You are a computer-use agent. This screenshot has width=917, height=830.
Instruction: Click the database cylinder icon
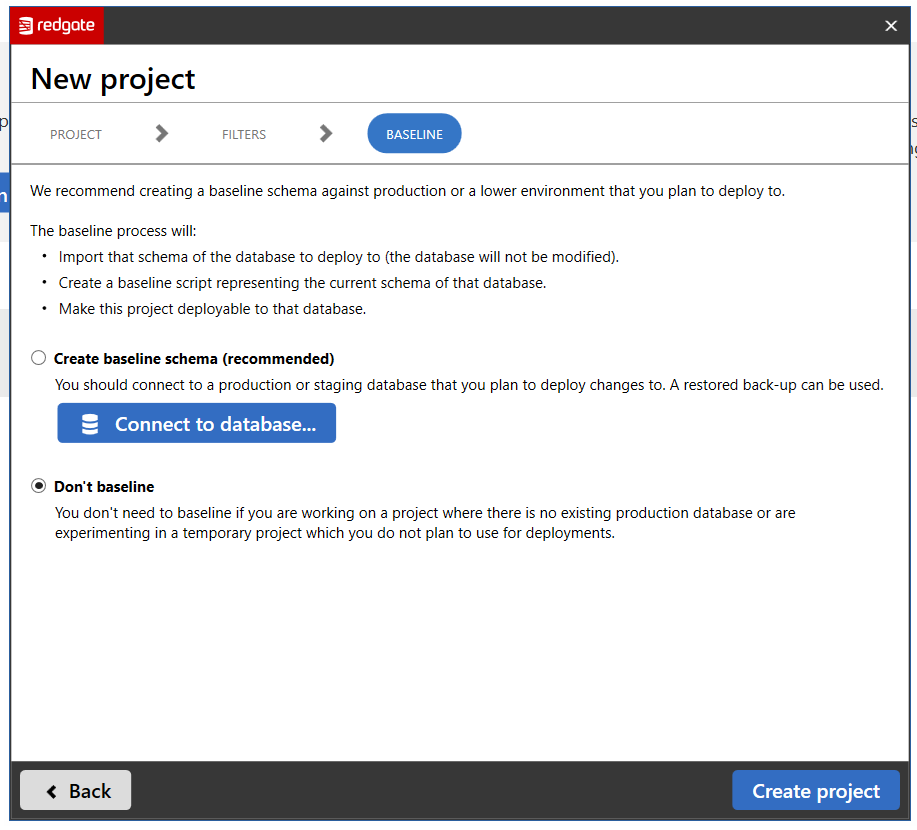(90, 424)
